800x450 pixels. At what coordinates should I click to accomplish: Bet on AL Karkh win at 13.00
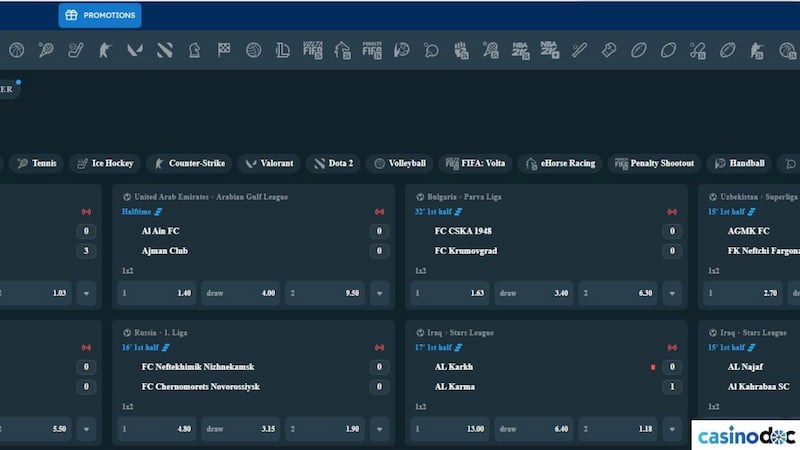[x=449, y=429]
